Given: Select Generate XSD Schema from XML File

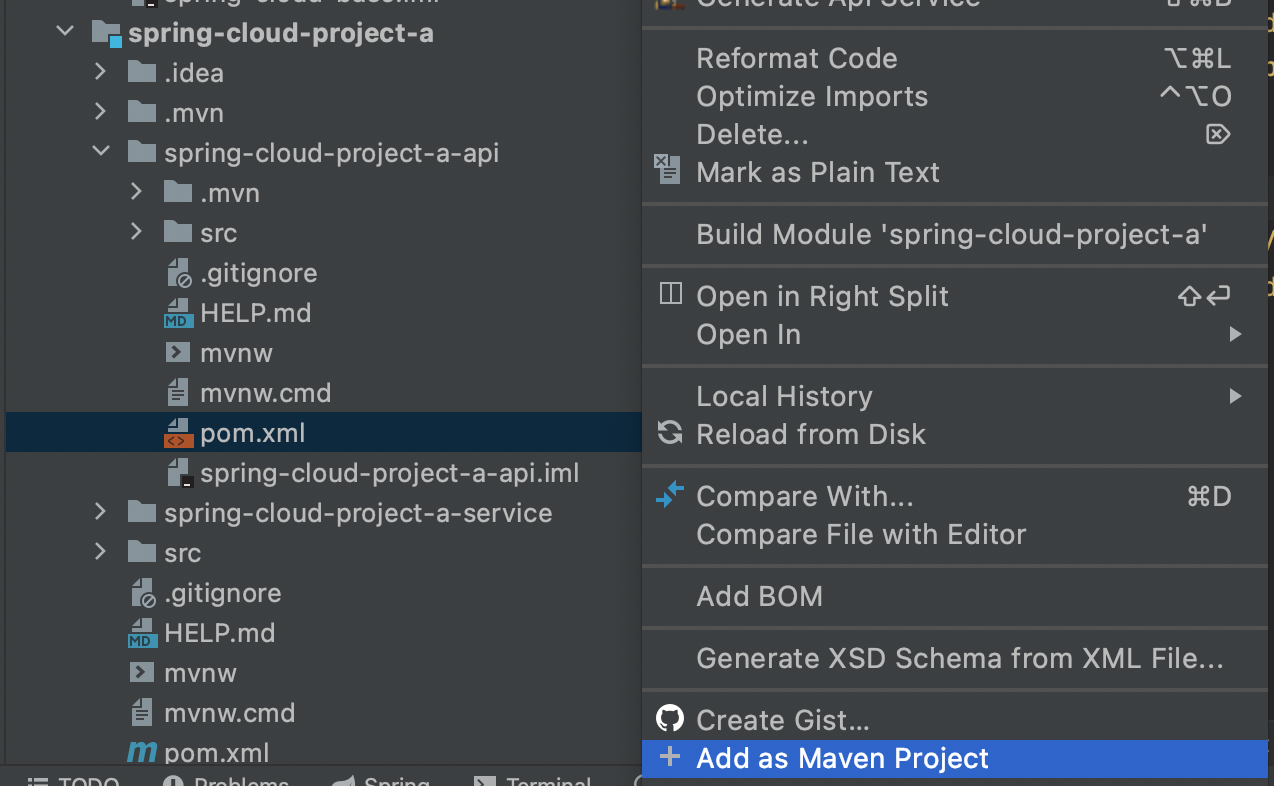Looking at the screenshot, I should tap(959, 658).
